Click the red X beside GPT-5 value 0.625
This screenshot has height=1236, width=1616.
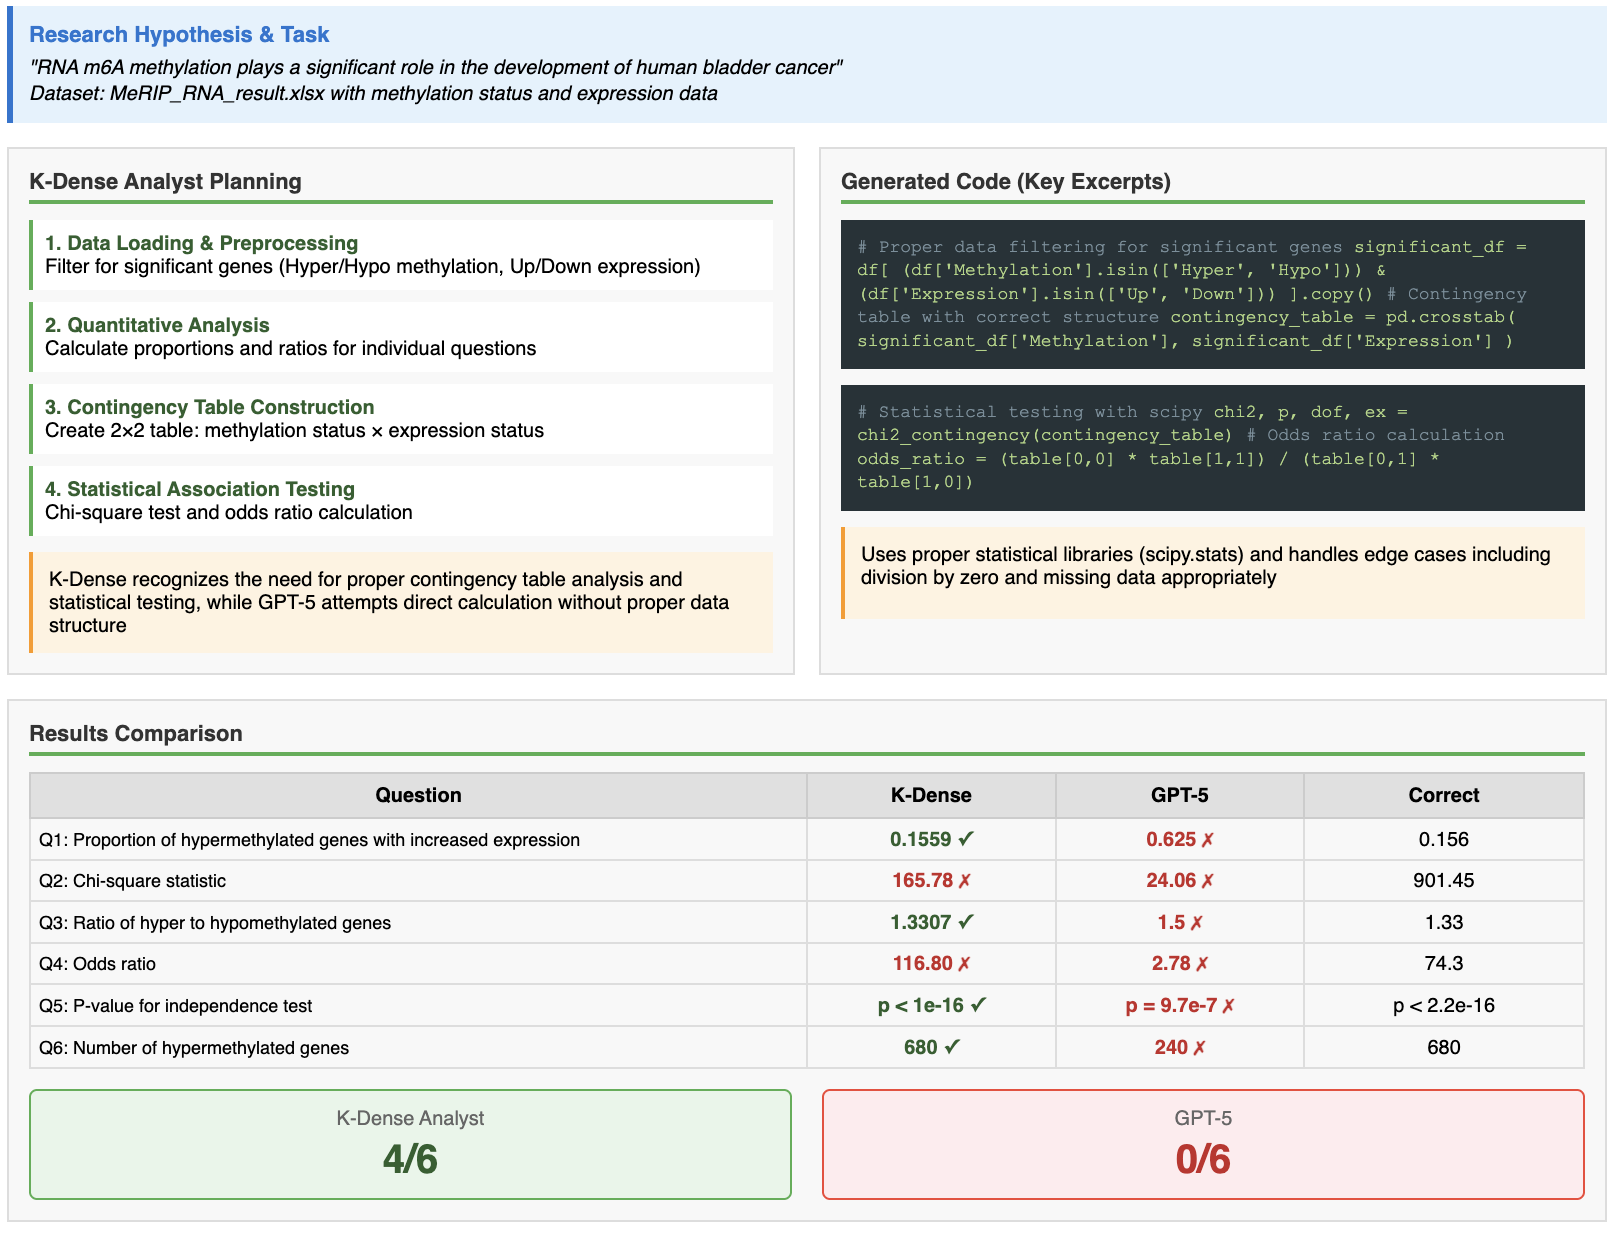(1207, 840)
